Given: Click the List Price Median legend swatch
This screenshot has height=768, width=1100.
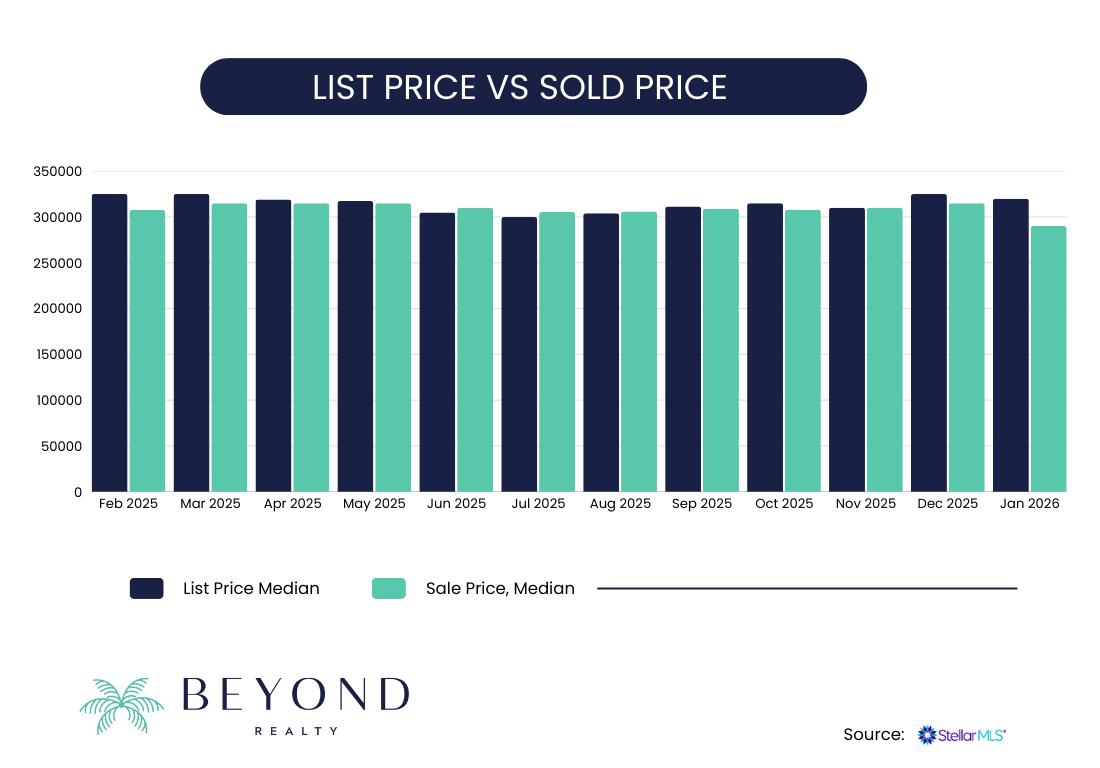Looking at the screenshot, I should pos(146,588).
